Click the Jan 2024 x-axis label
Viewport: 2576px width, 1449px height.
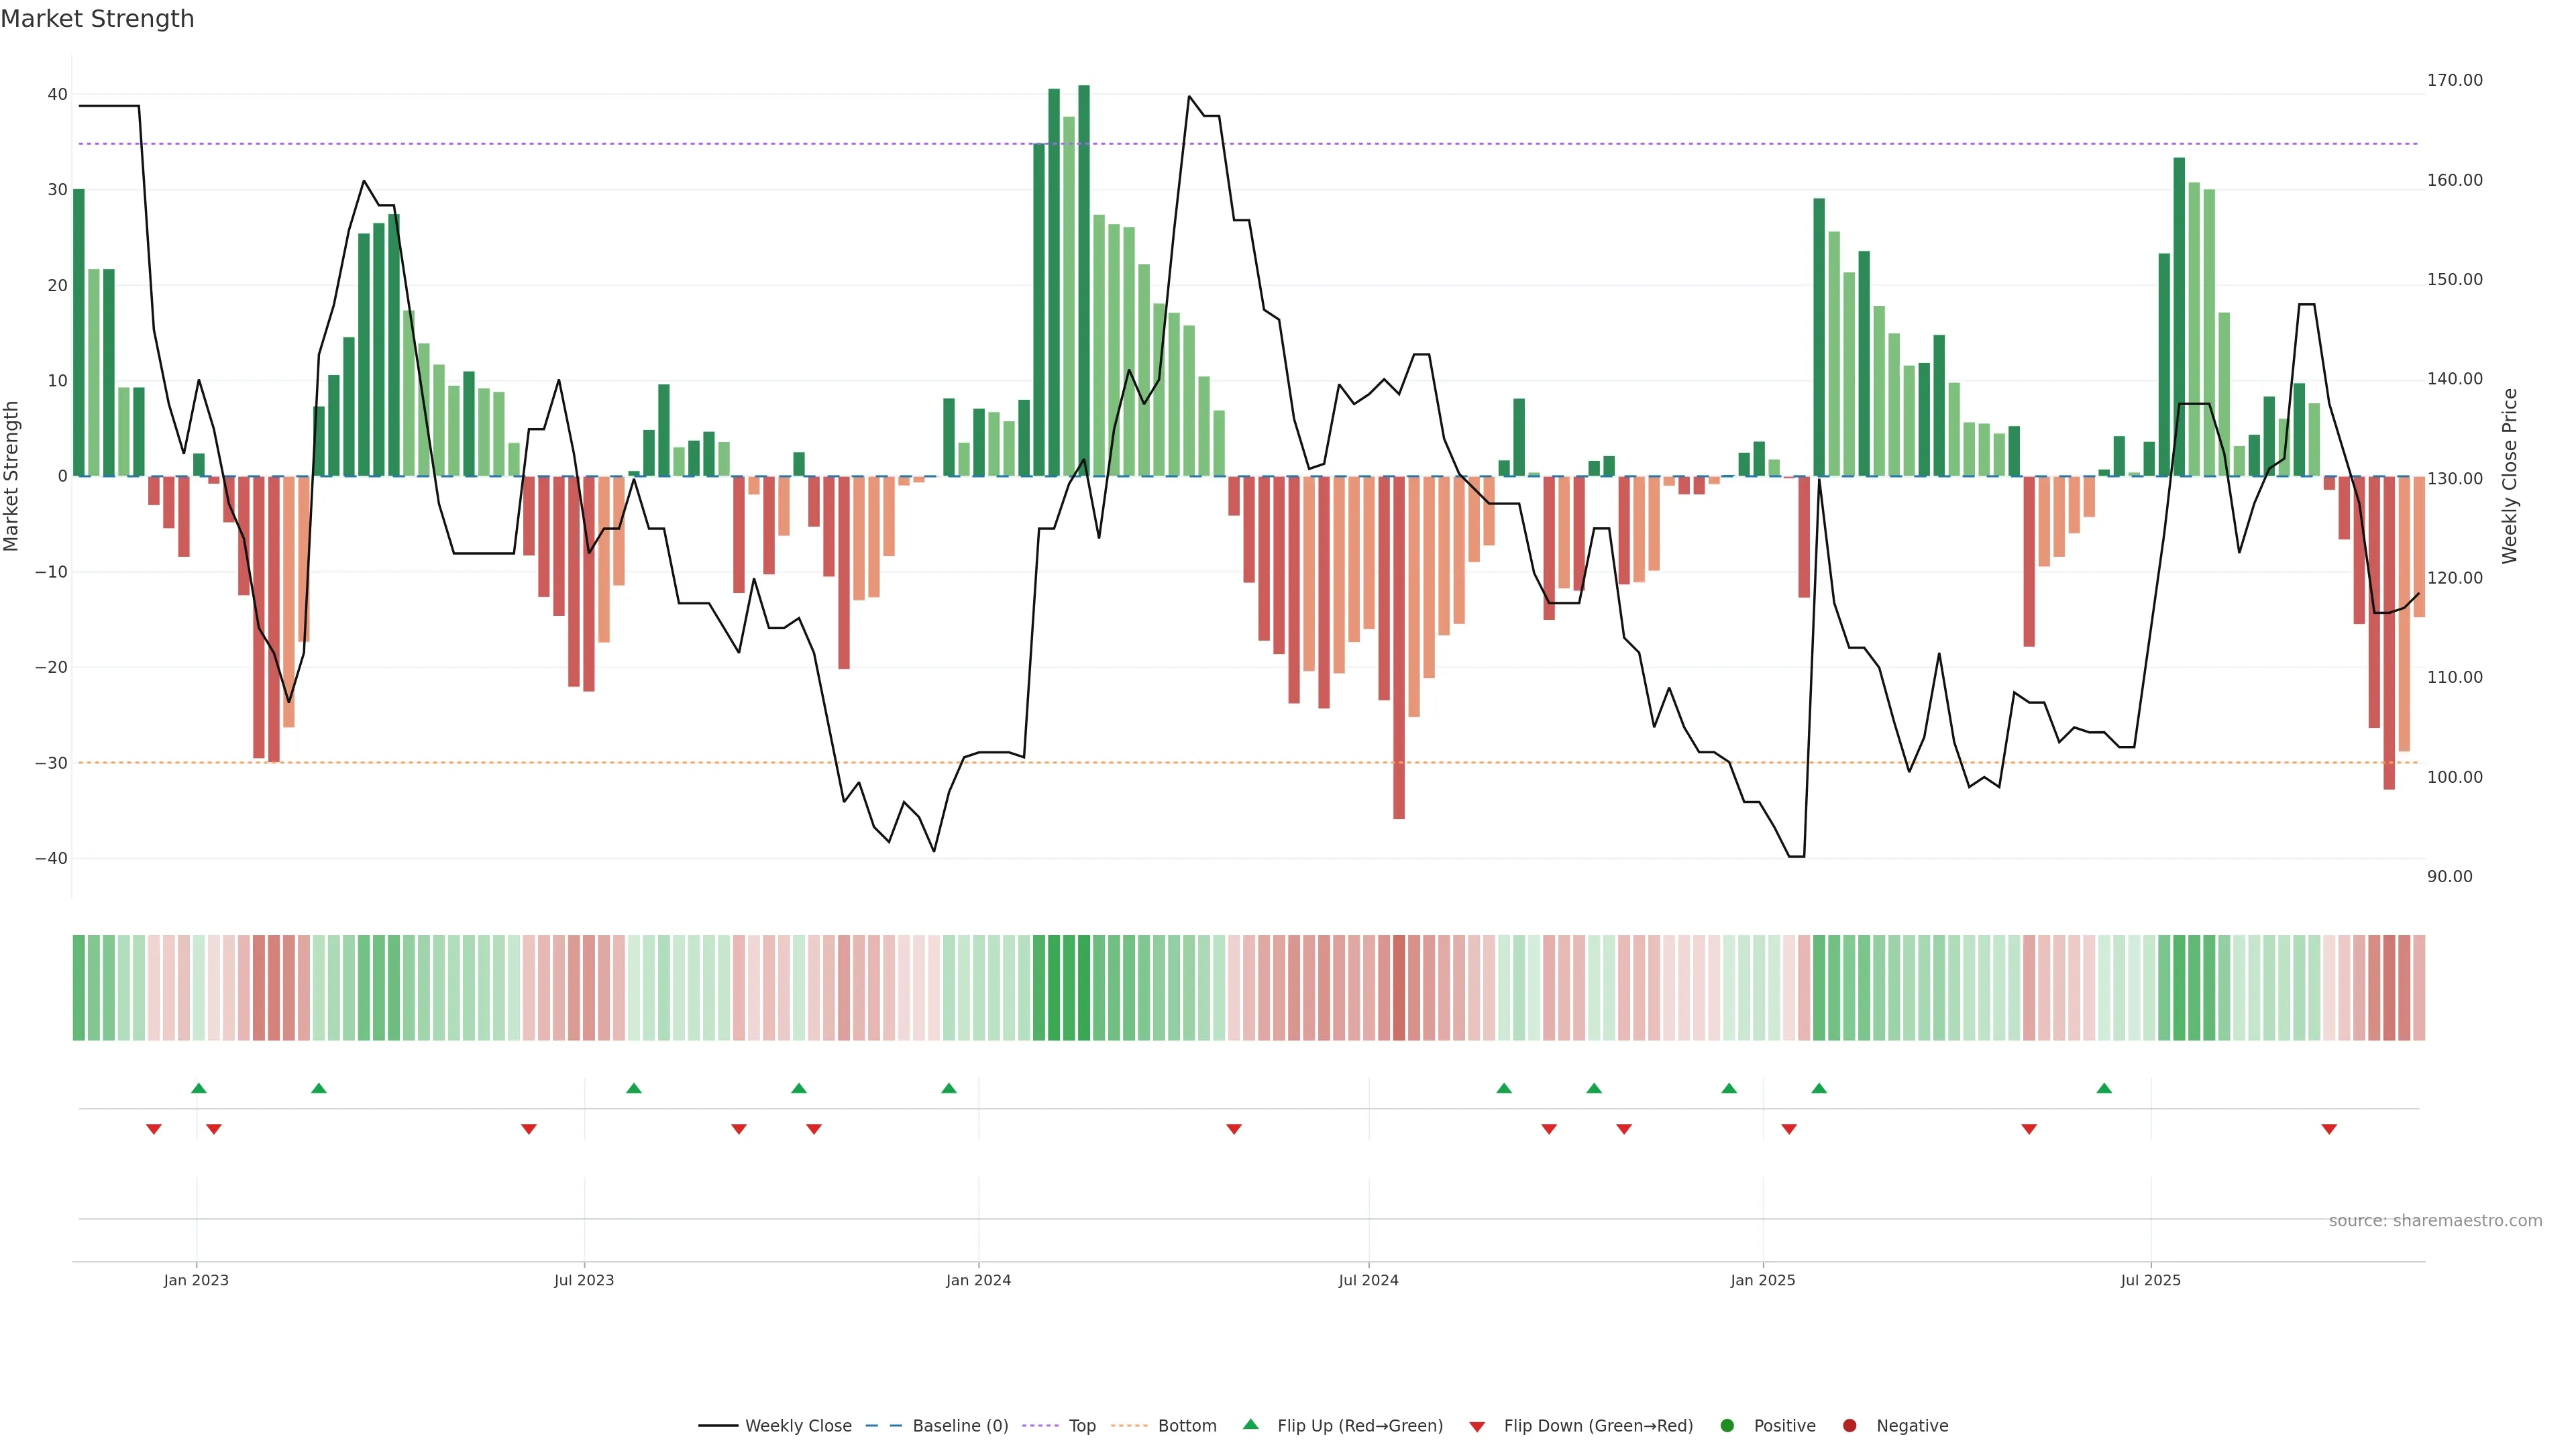click(978, 1280)
